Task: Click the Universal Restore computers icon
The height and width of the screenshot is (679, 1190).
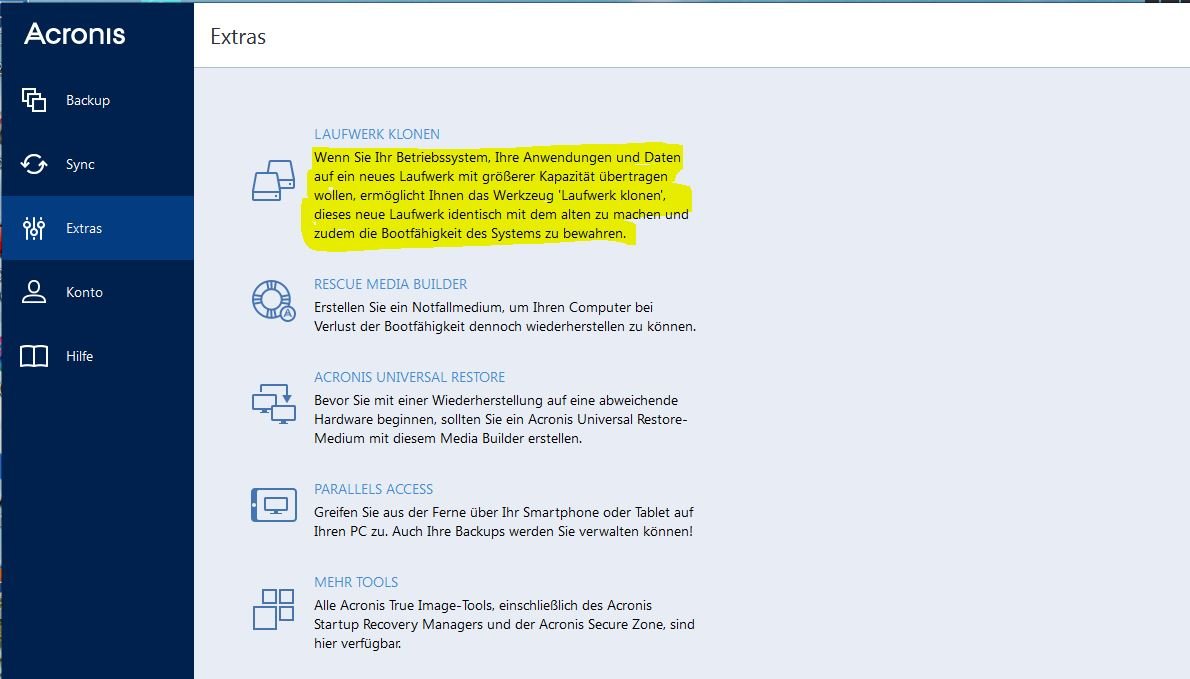Action: pyautogui.click(x=273, y=404)
